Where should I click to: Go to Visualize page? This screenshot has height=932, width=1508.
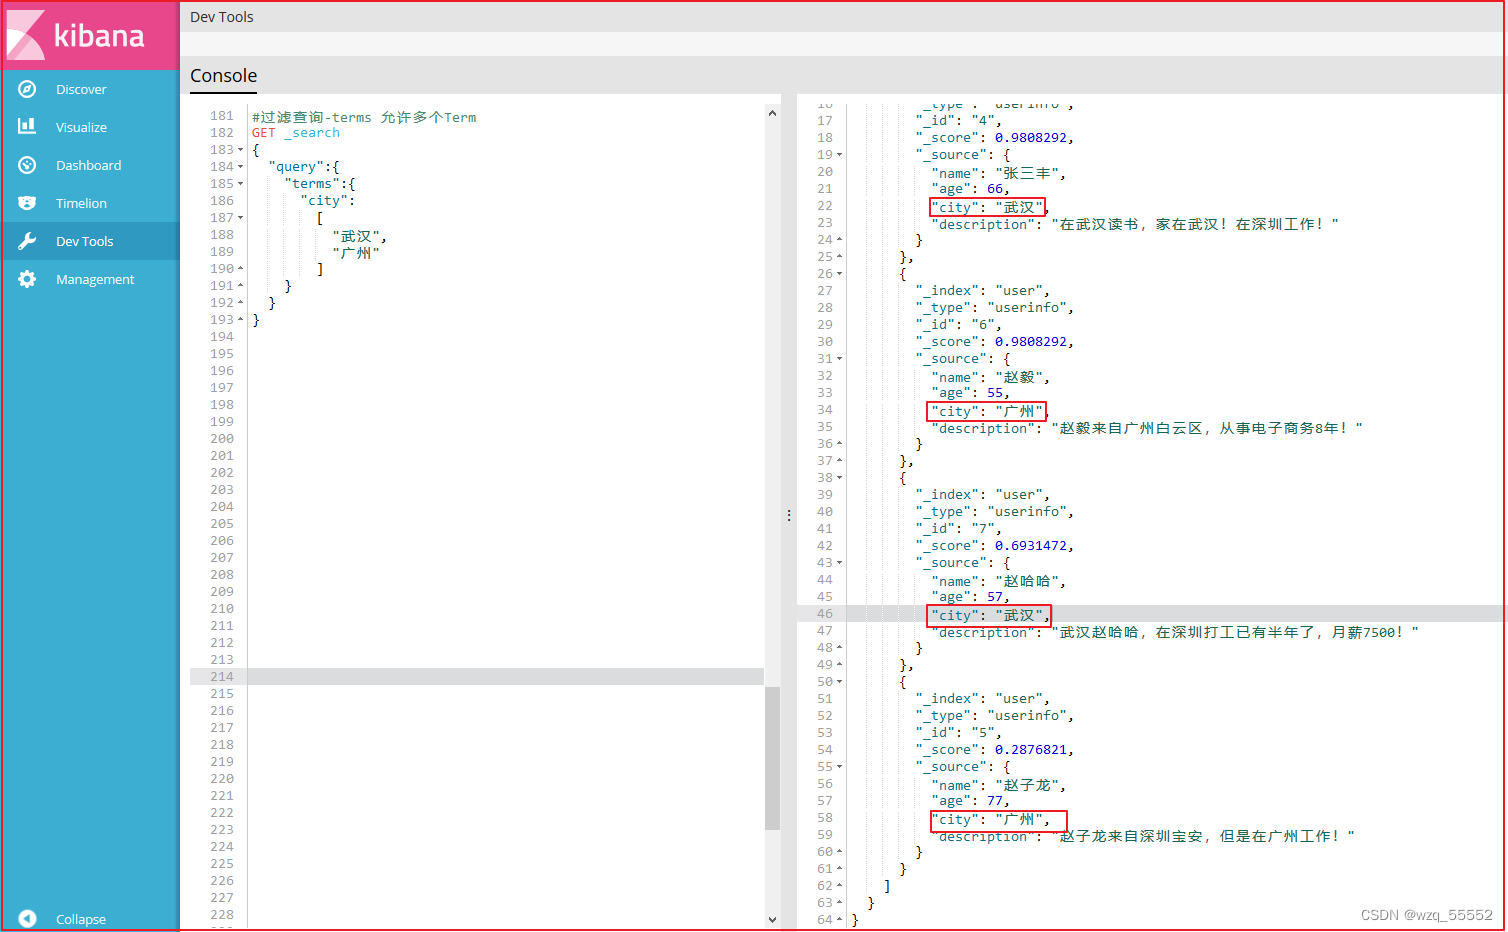coord(81,127)
